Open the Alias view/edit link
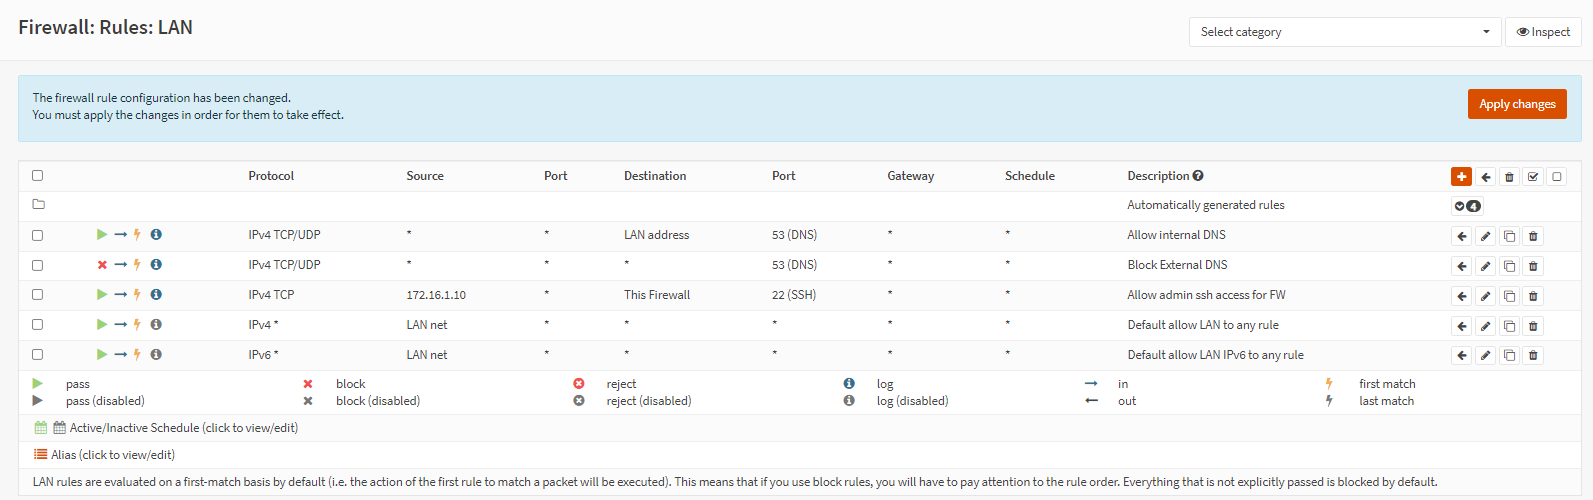 tap(113, 455)
